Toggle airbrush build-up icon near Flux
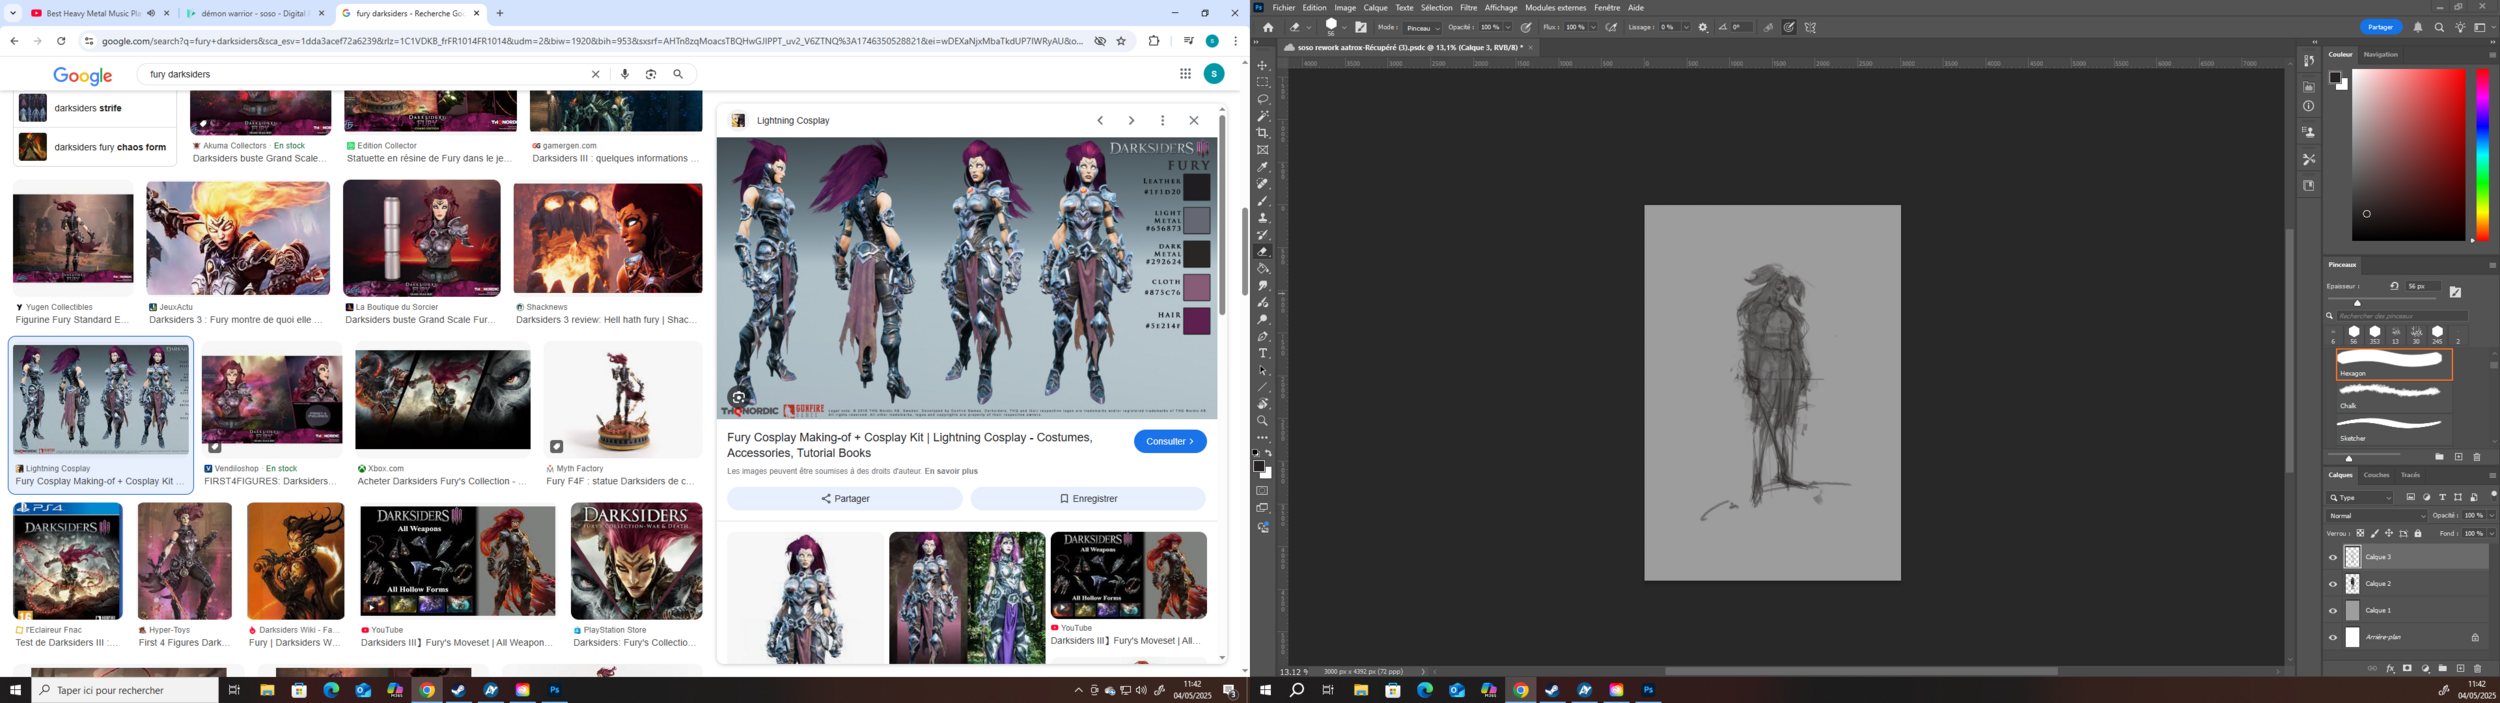2500x703 pixels. point(1612,27)
